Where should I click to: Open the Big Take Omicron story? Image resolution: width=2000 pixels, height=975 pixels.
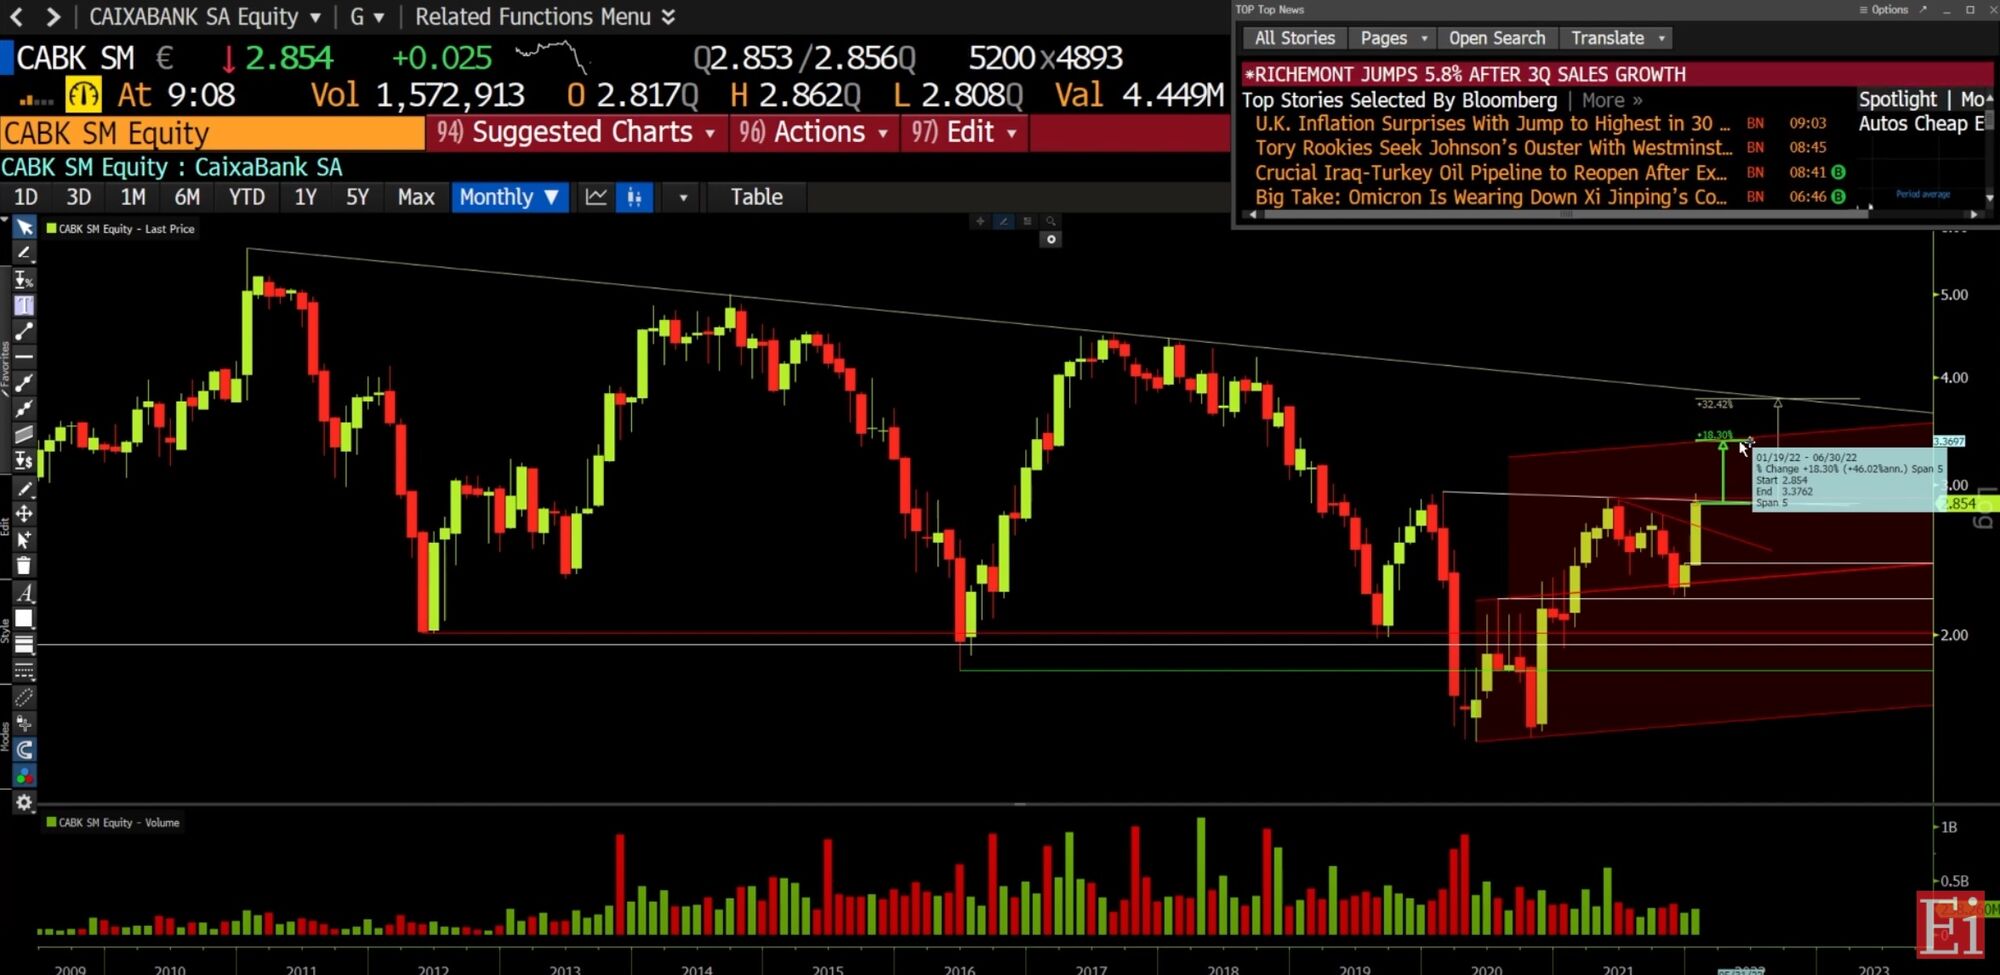(x=1491, y=197)
